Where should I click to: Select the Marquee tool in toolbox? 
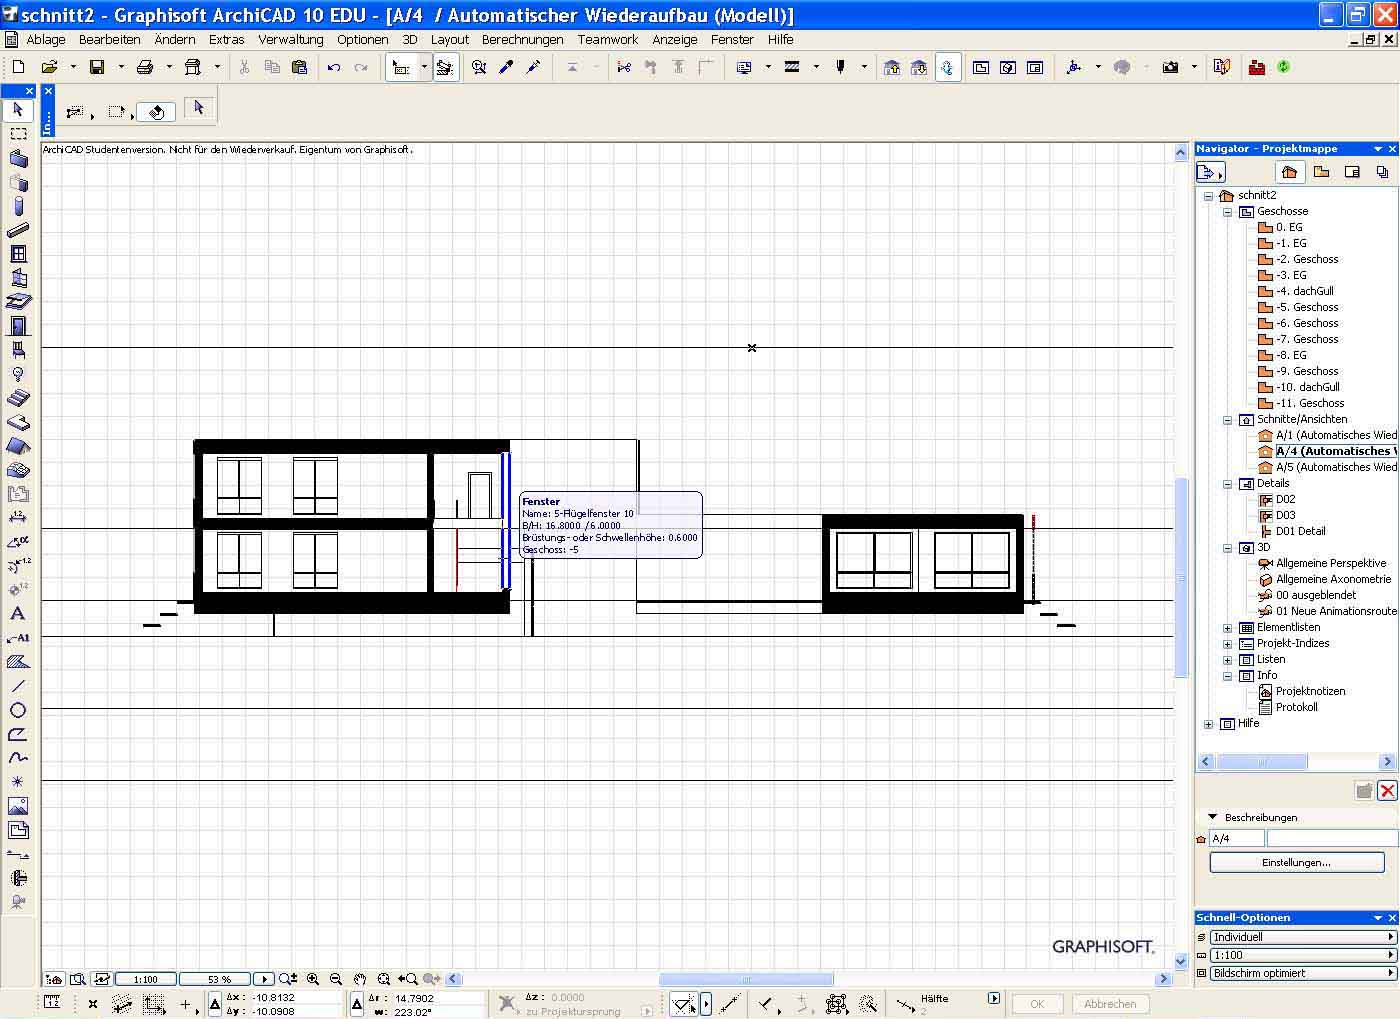[18, 133]
